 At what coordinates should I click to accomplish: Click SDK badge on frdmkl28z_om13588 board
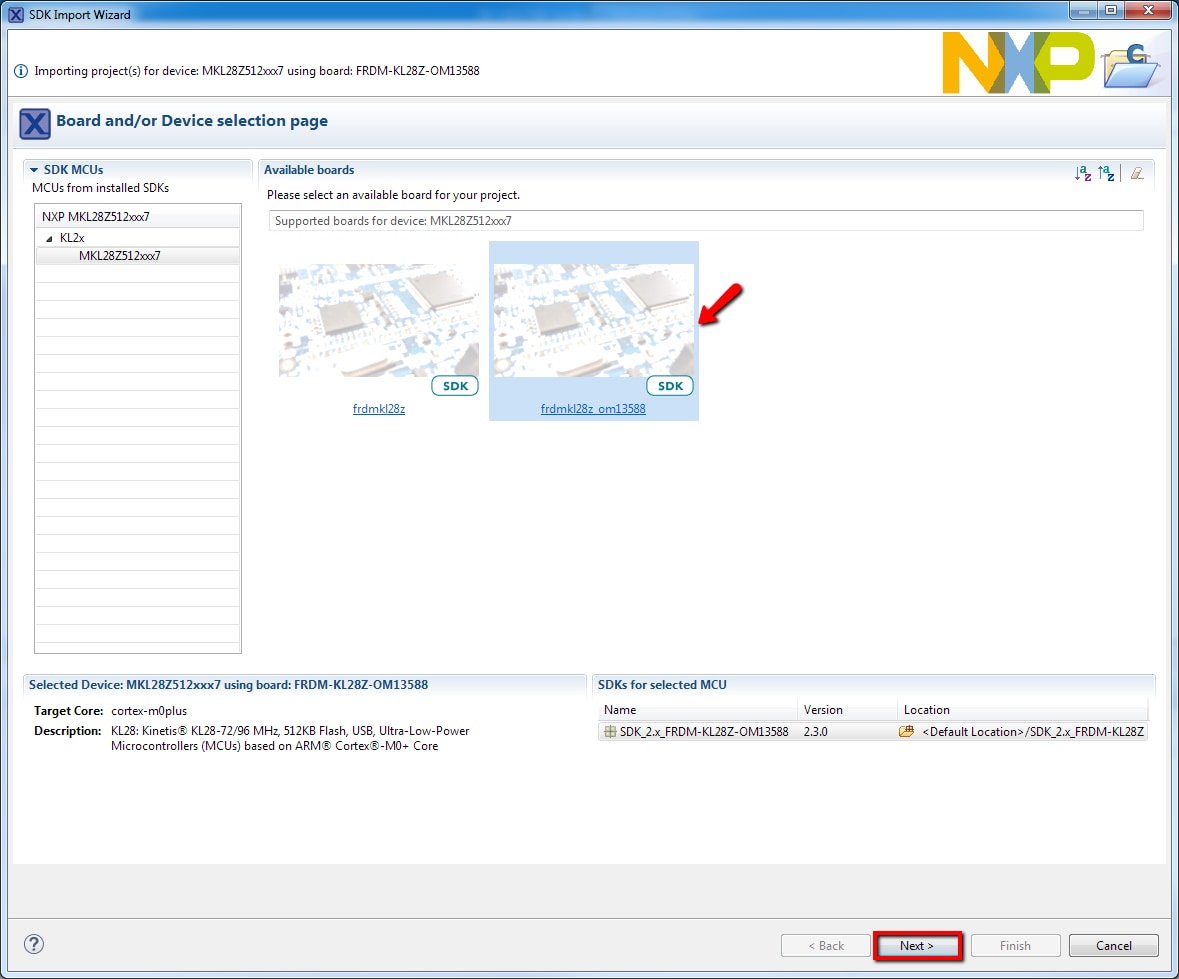click(670, 386)
